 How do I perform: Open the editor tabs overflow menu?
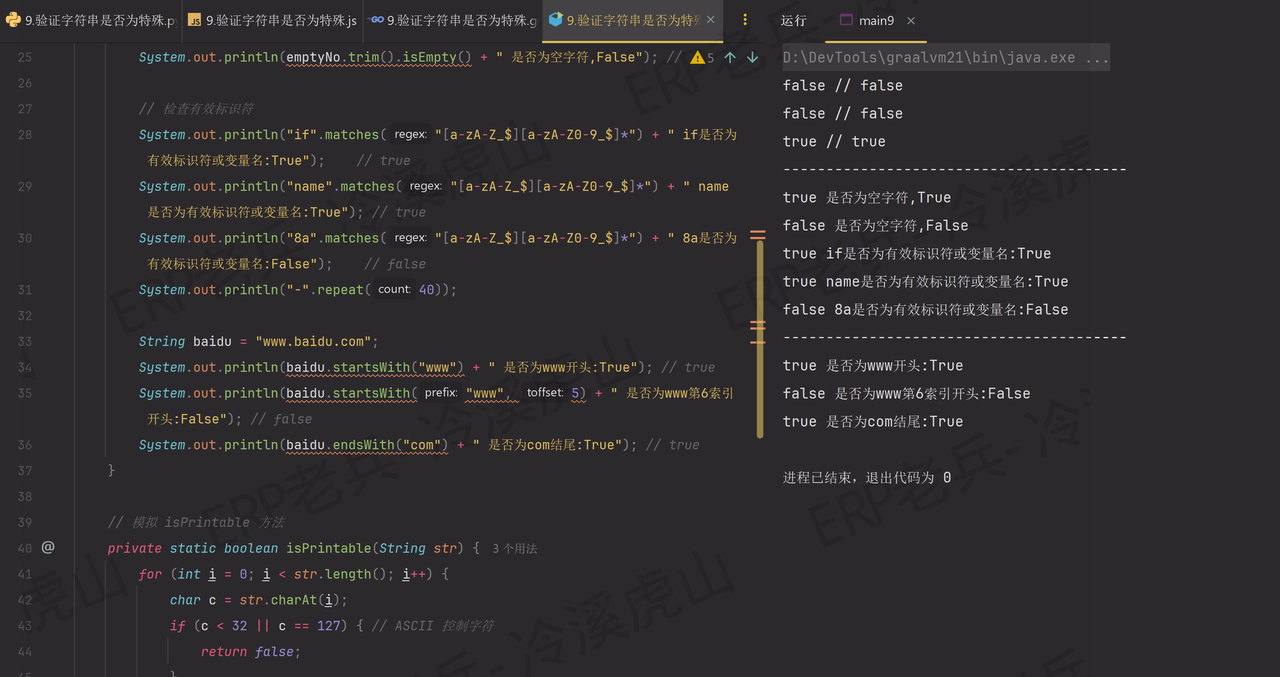pos(745,20)
